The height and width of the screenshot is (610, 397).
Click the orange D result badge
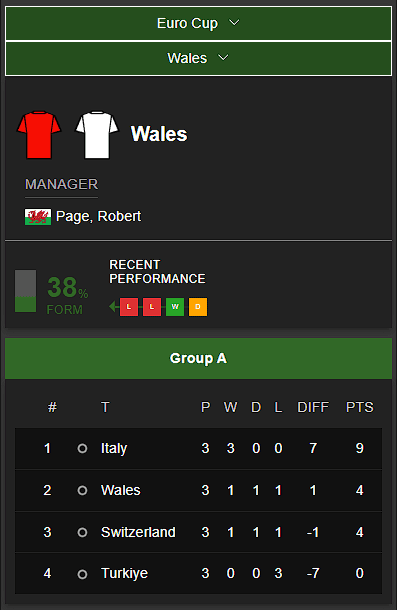(x=198, y=307)
